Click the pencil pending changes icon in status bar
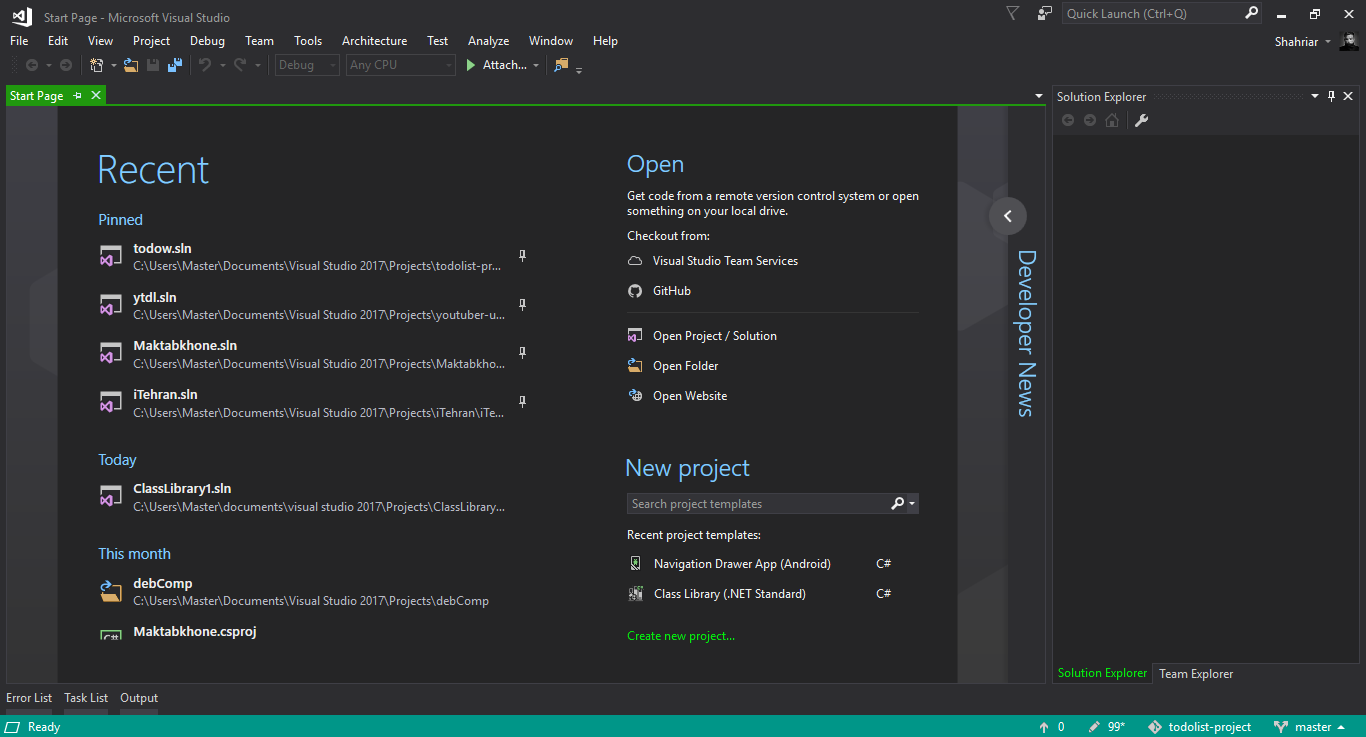Viewport: 1366px width, 737px height. coord(1095,727)
